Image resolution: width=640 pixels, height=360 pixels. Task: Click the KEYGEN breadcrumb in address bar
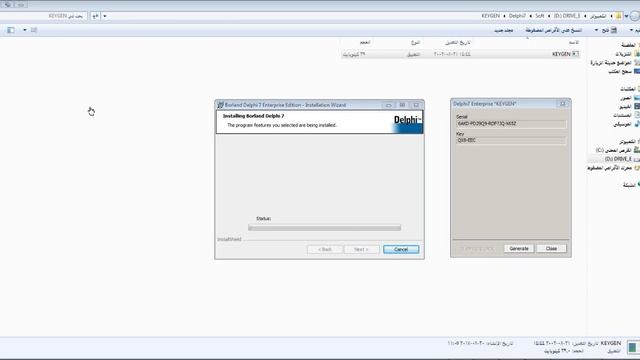[490, 16]
